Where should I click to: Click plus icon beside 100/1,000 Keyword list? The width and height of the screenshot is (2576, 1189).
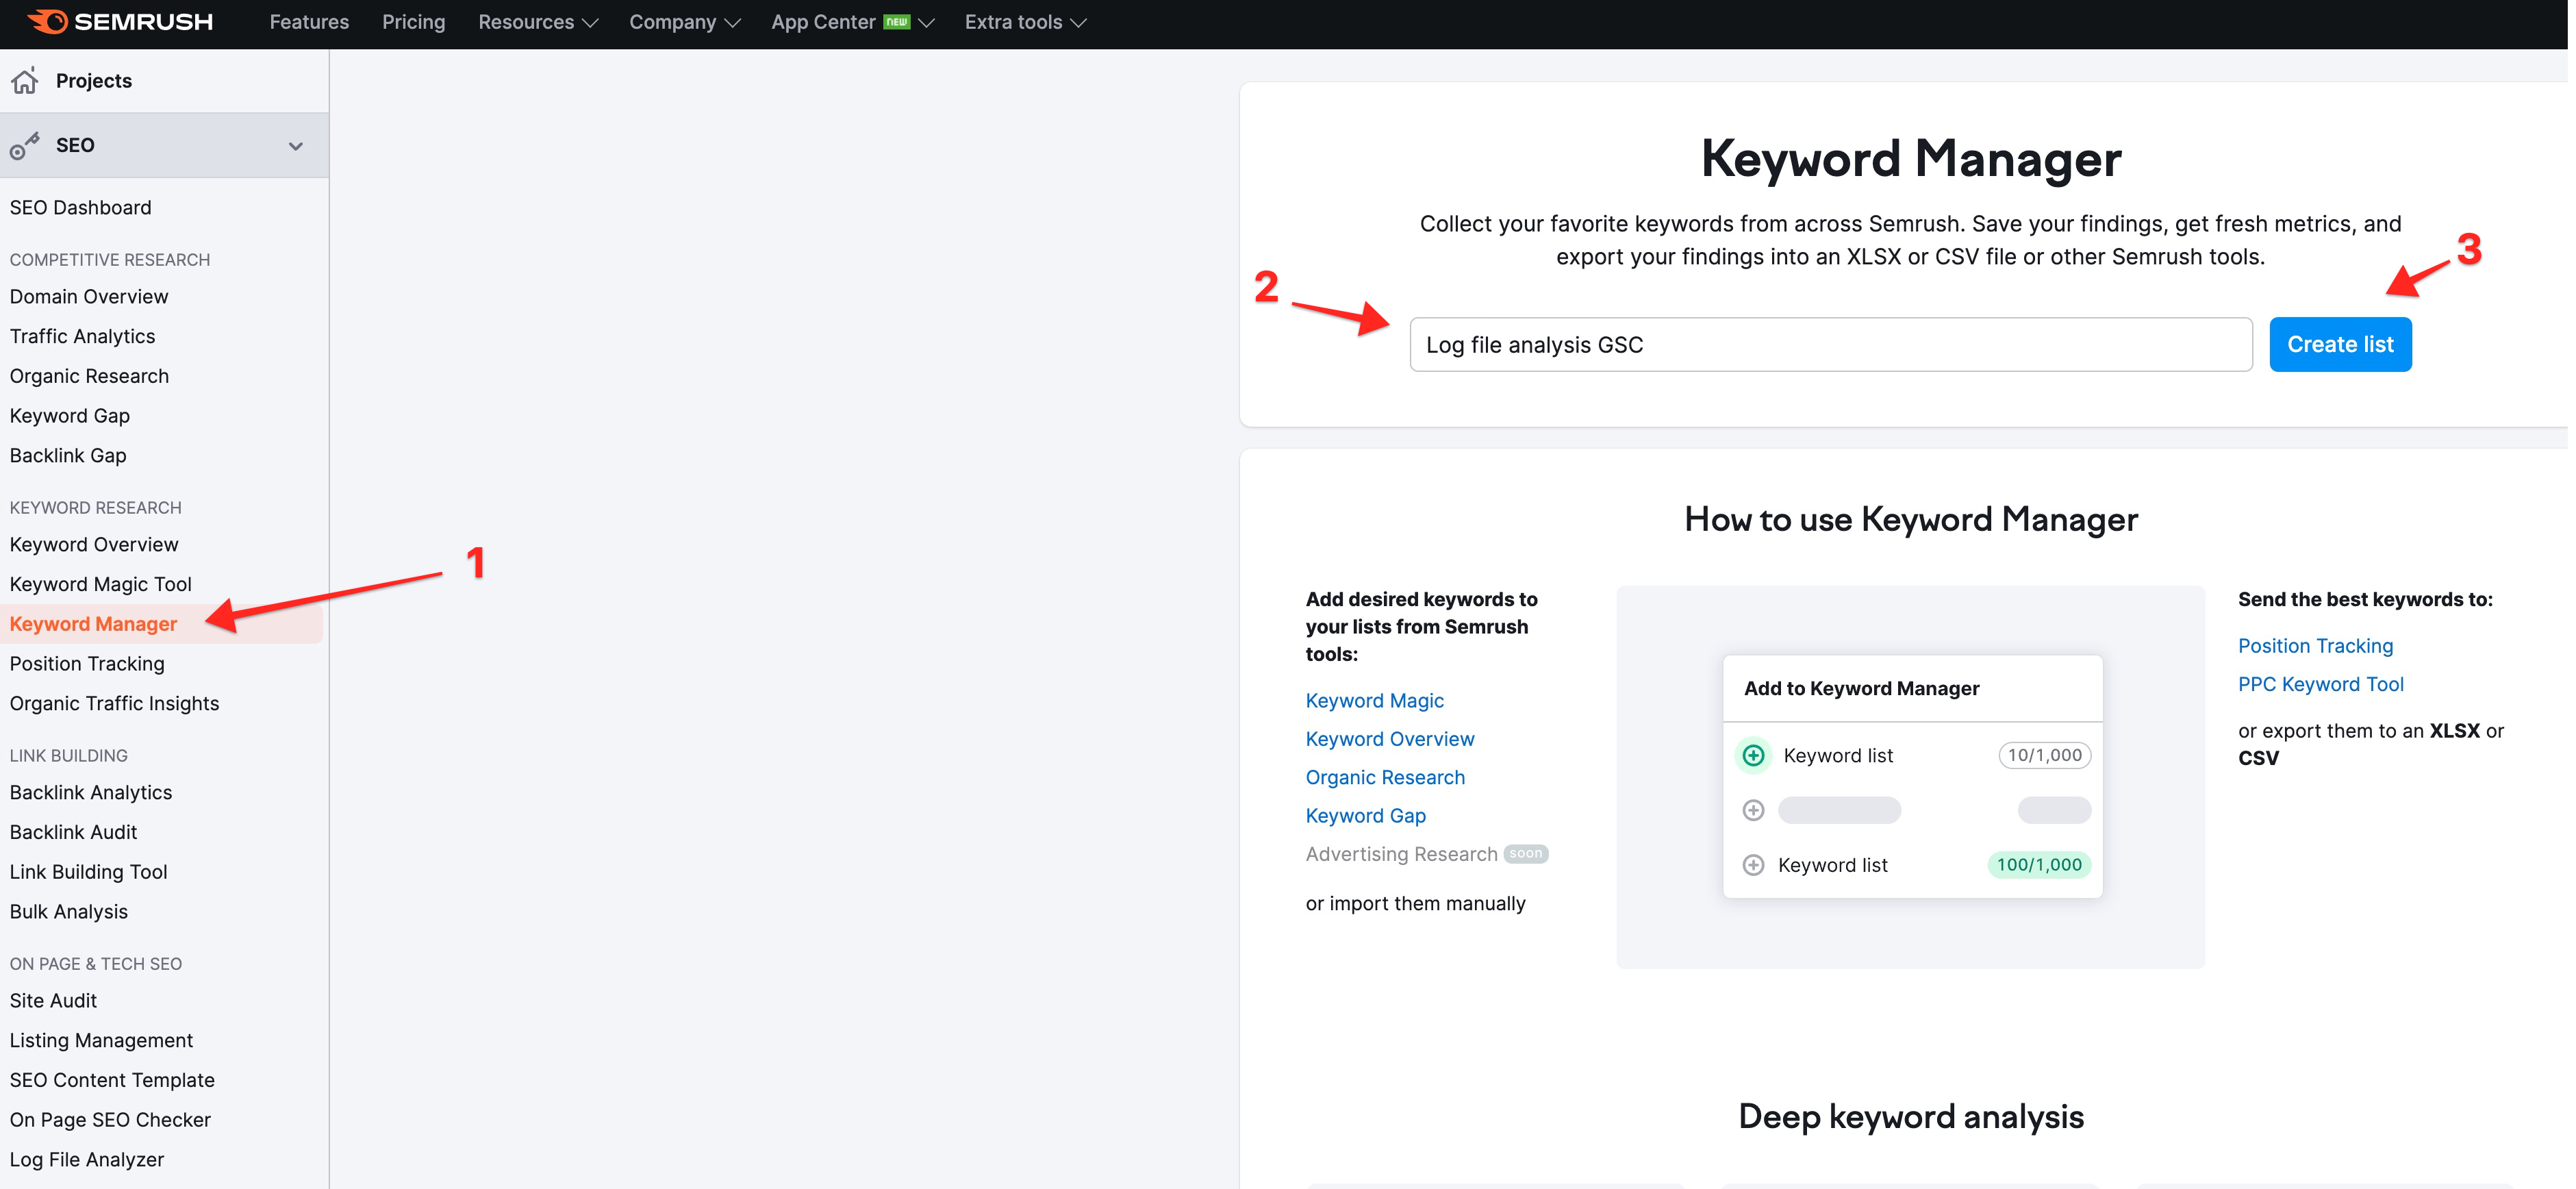[x=1753, y=865]
